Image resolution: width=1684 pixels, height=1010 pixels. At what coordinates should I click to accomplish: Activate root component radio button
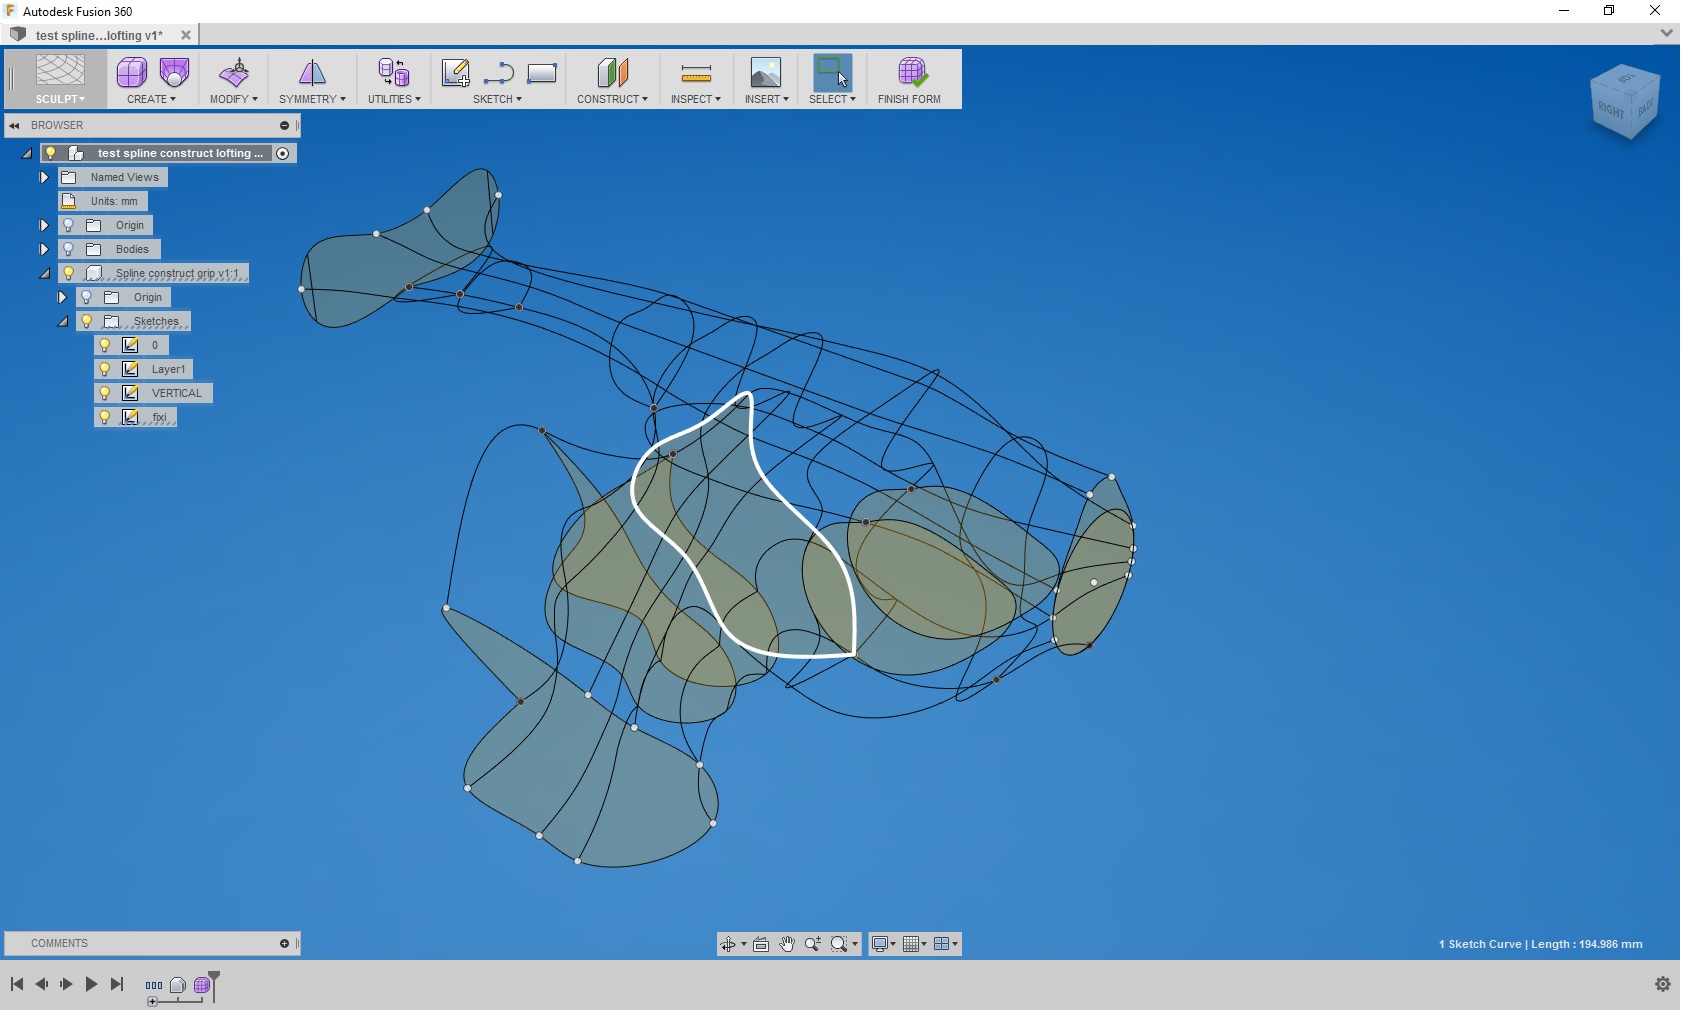click(283, 153)
